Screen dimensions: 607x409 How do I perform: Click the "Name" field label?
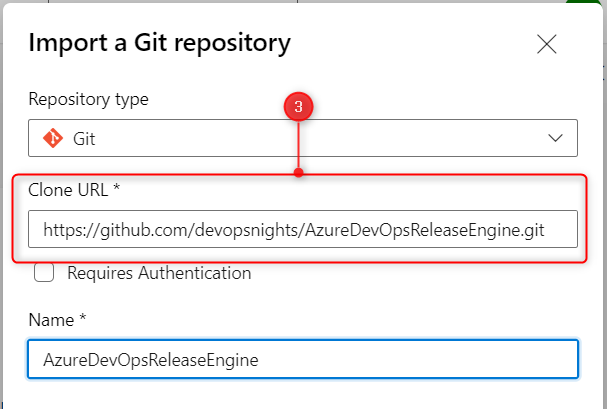coord(52,319)
